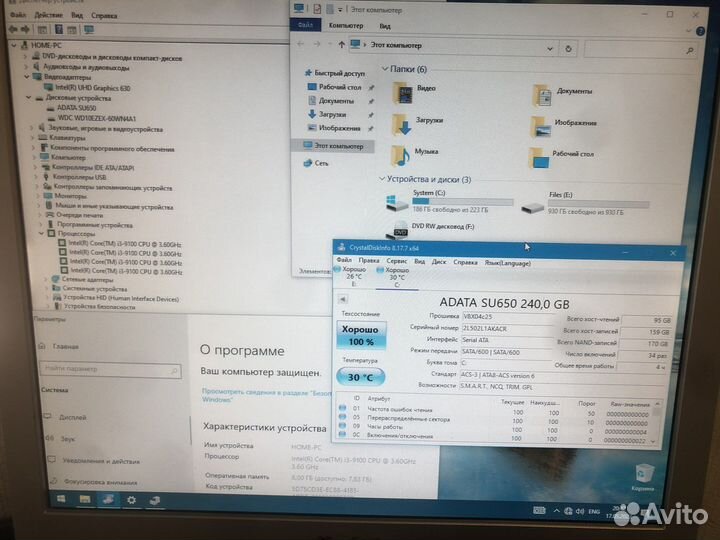Click the Найти параметр search field

[x=110, y=370]
